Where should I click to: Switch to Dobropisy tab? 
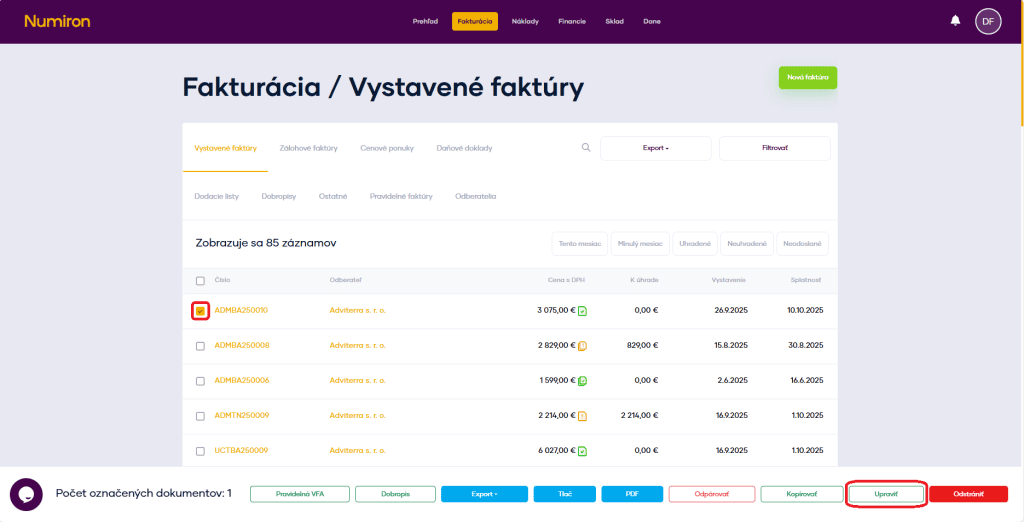(279, 196)
